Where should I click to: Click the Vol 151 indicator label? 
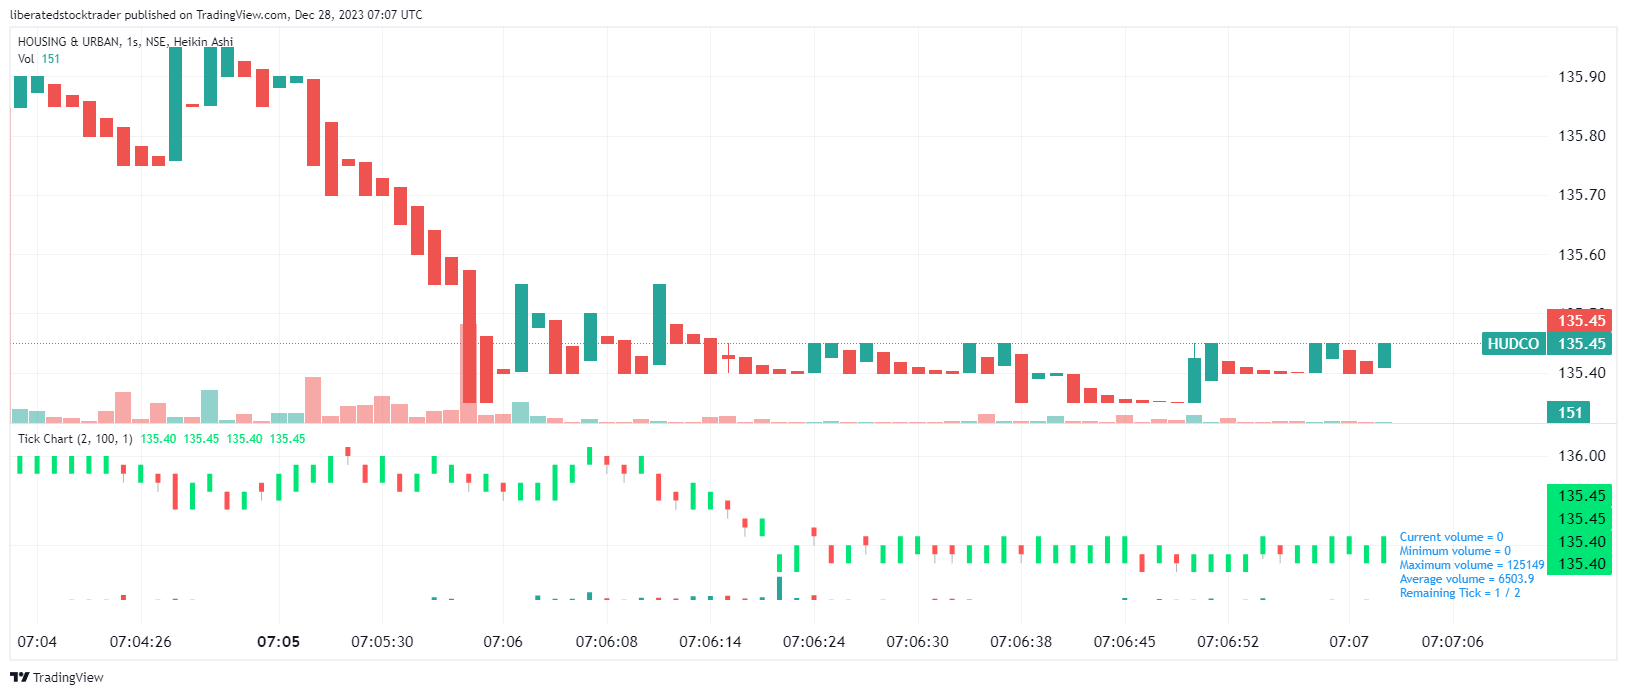click(39, 59)
